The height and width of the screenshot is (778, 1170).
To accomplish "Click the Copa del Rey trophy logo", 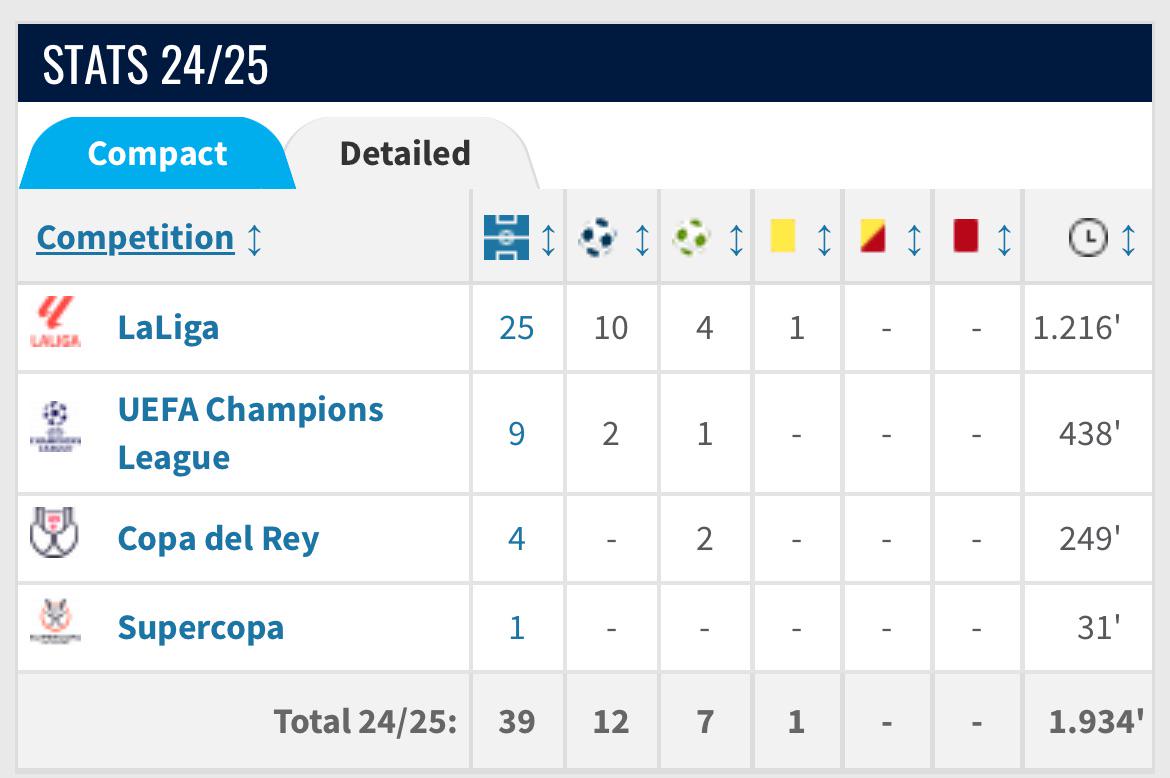I will (54, 533).
